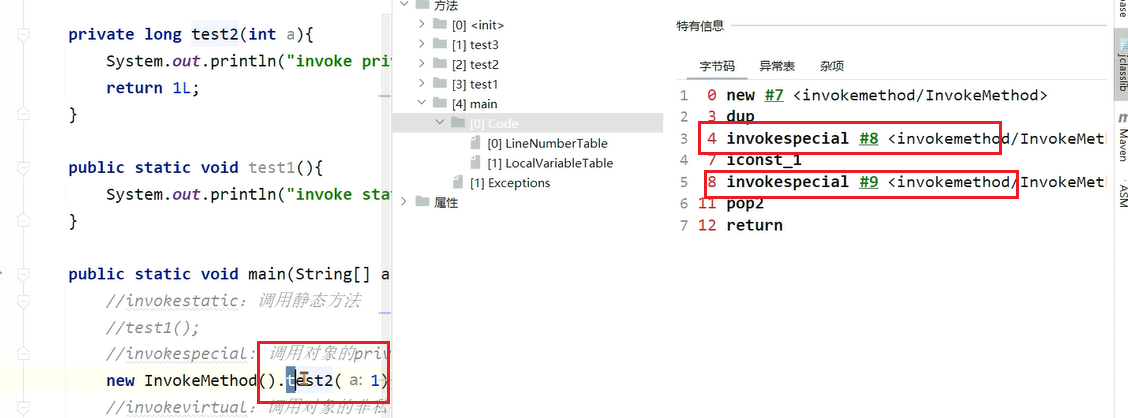Click the '//invokestatic' comment line

[233, 301]
